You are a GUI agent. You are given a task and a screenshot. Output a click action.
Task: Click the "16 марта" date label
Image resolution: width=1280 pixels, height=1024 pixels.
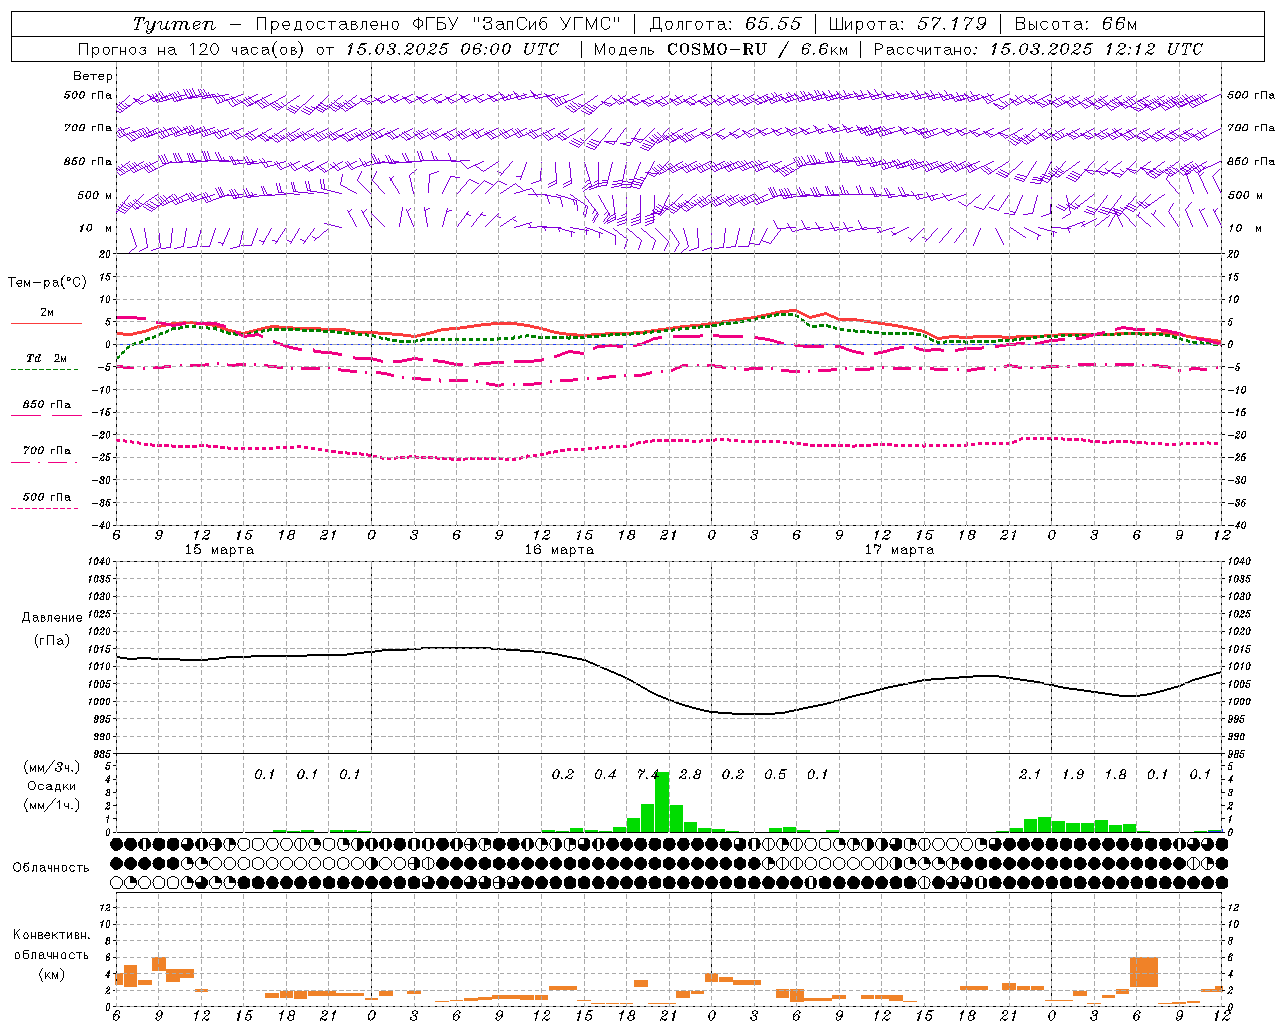pos(559,550)
